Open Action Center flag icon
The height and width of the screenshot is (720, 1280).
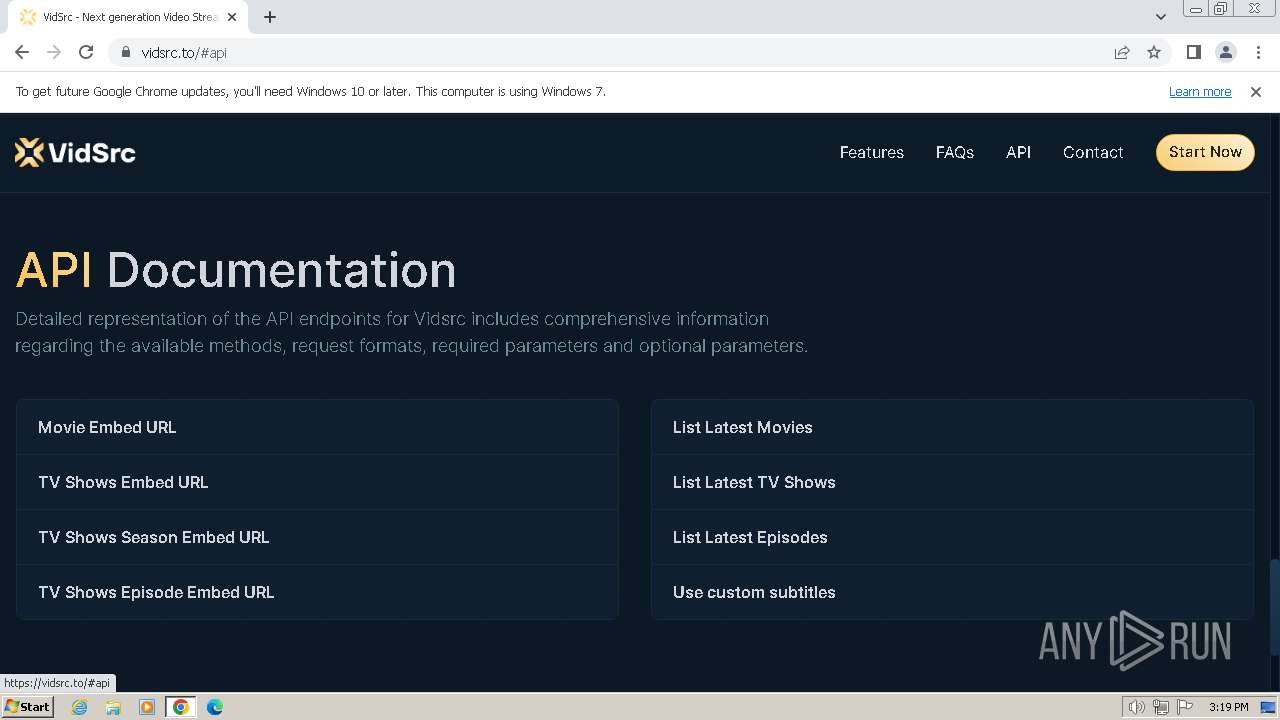pyautogui.click(x=1185, y=707)
